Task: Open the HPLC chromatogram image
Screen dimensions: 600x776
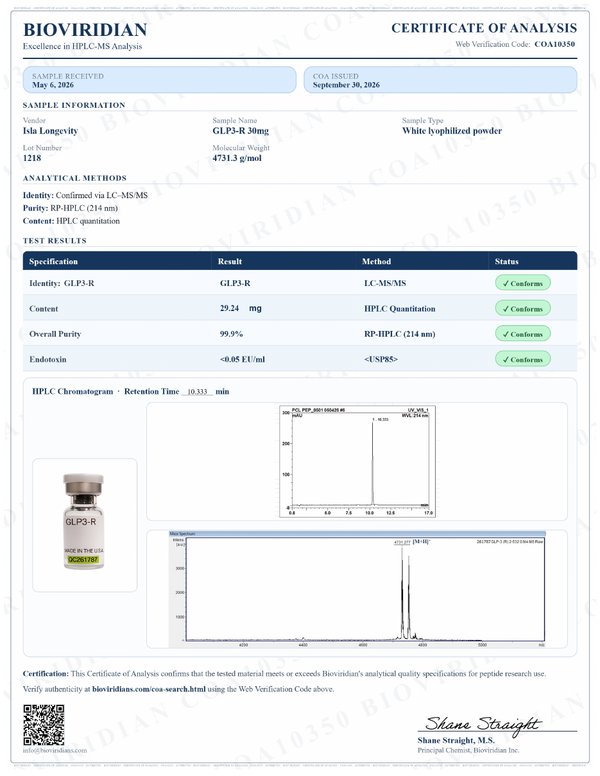Action: tap(357, 461)
